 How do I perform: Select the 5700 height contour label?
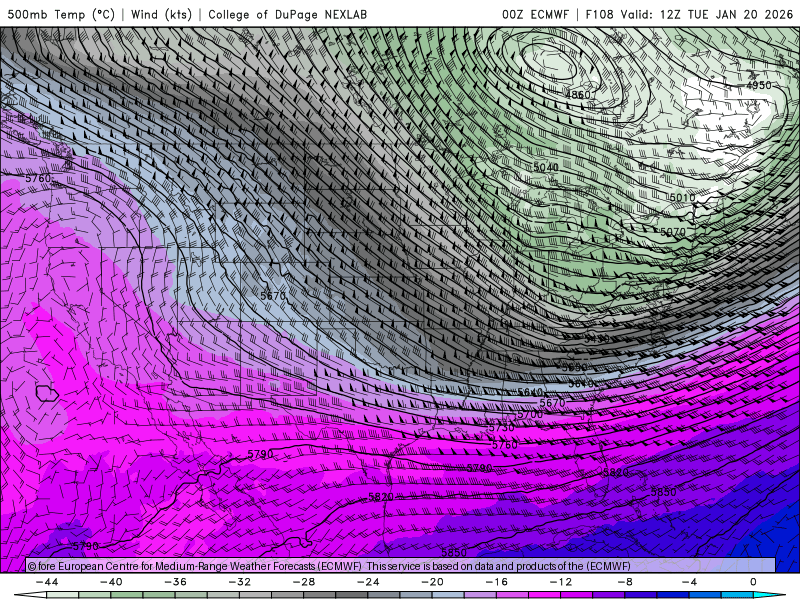pos(531,414)
